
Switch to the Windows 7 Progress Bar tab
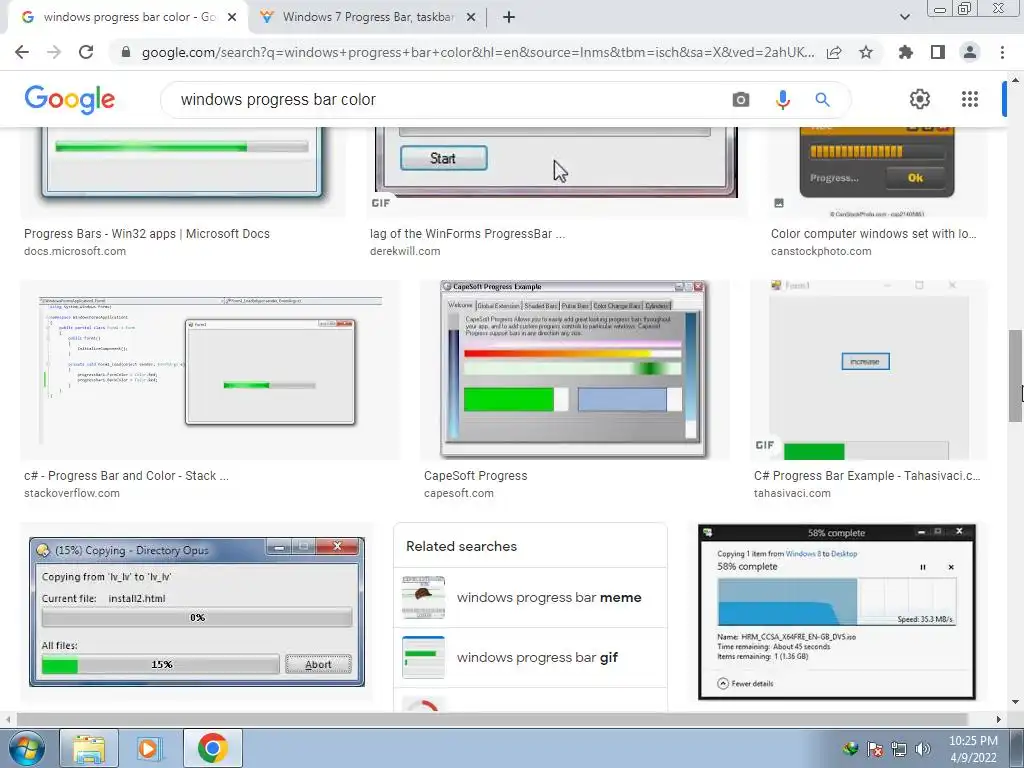(366, 18)
